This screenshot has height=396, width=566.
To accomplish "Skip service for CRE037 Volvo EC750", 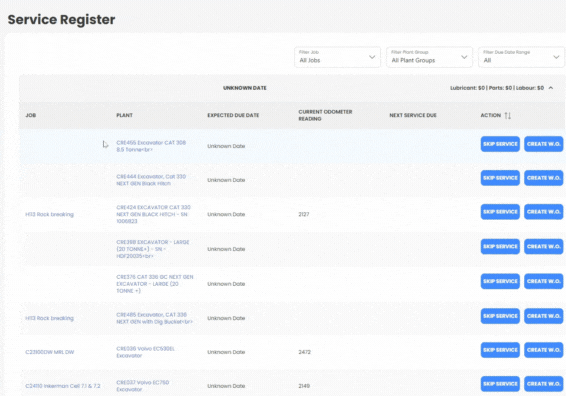I will tap(500, 384).
